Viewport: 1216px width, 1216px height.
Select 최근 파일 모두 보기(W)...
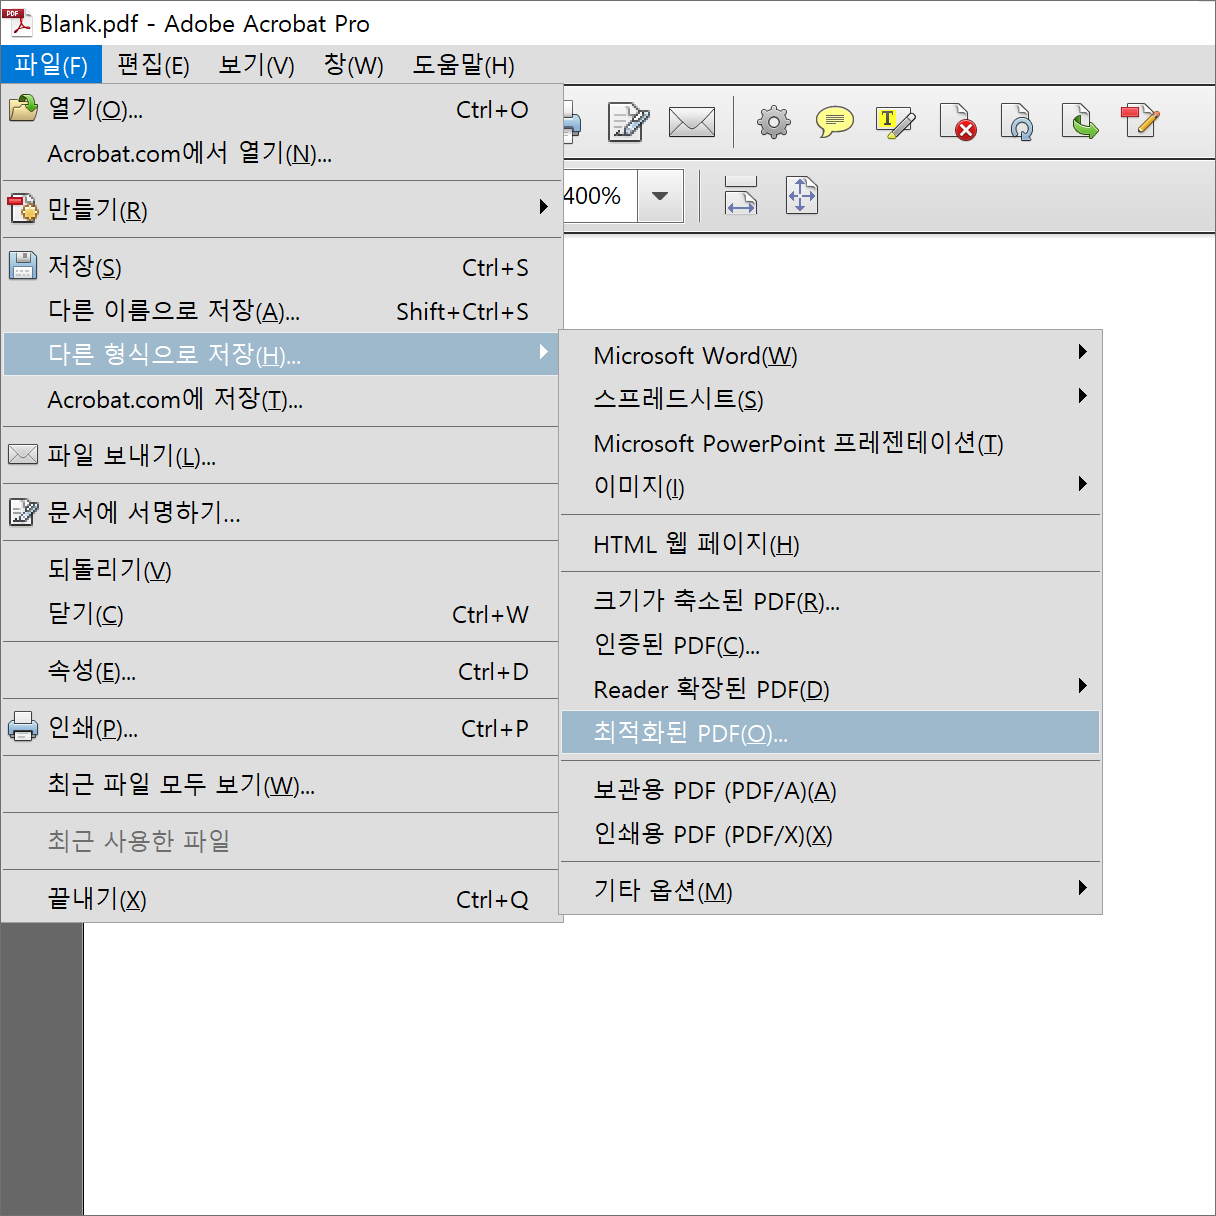(281, 785)
